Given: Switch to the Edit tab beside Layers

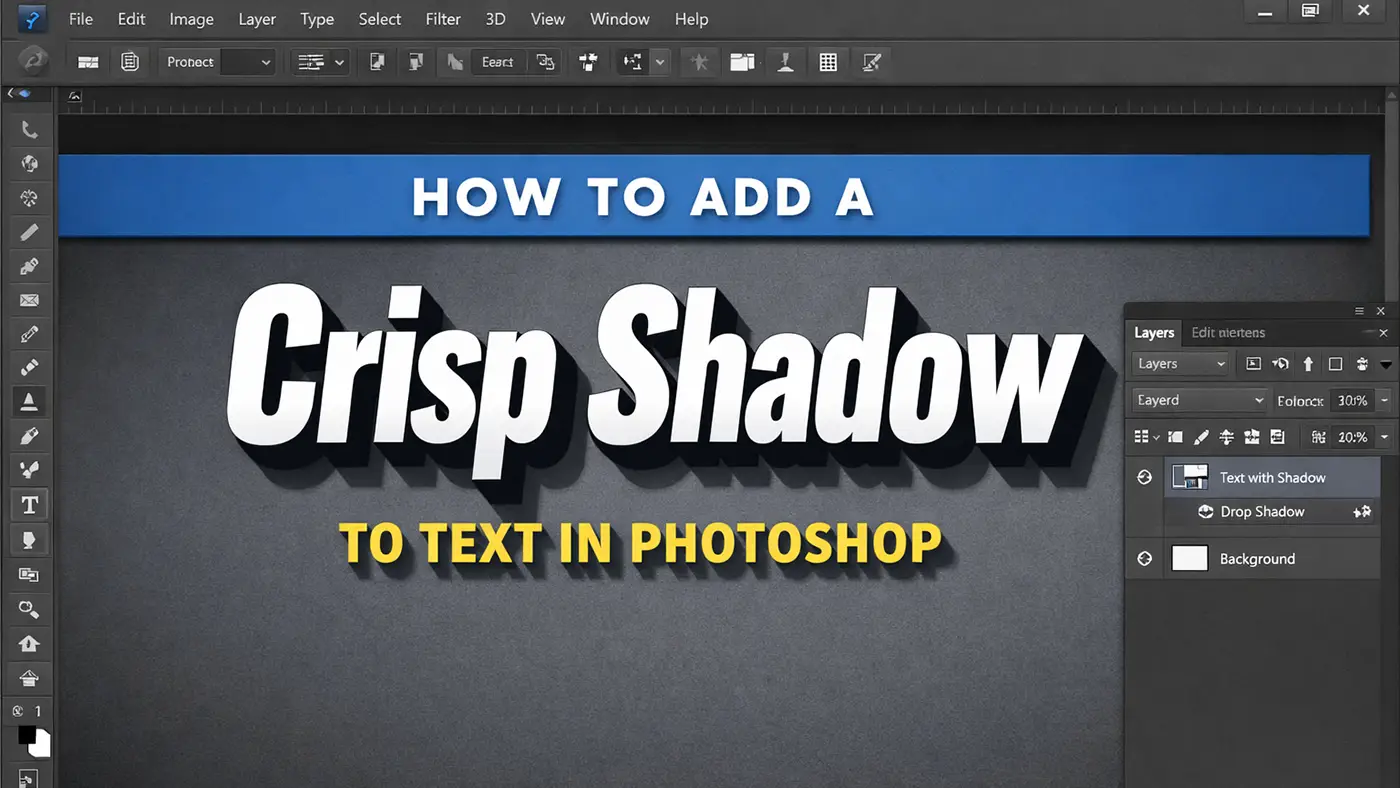Looking at the screenshot, I should pyautogui.click(x=1228, y=333).
